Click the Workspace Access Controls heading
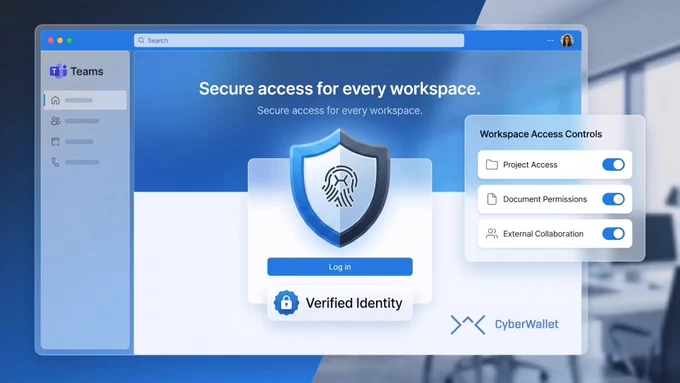 point(541,134)
